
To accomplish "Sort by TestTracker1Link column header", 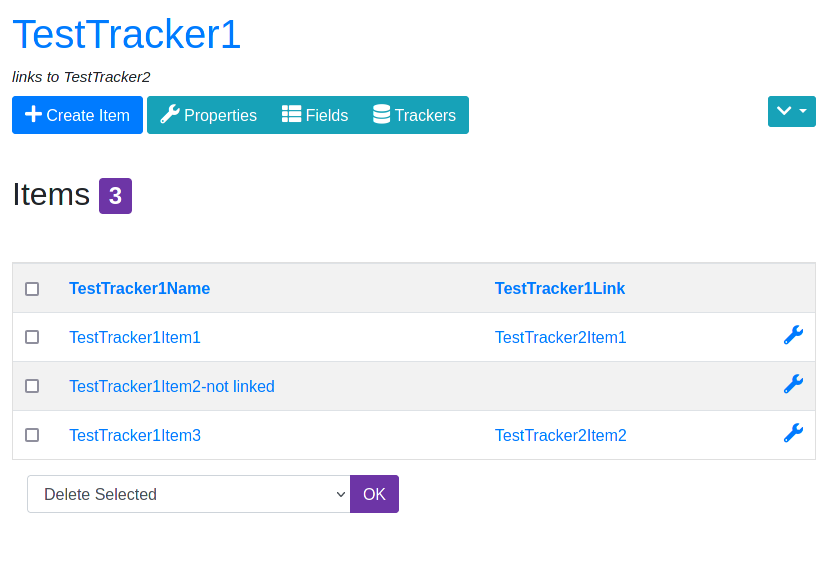I will 560,288.
